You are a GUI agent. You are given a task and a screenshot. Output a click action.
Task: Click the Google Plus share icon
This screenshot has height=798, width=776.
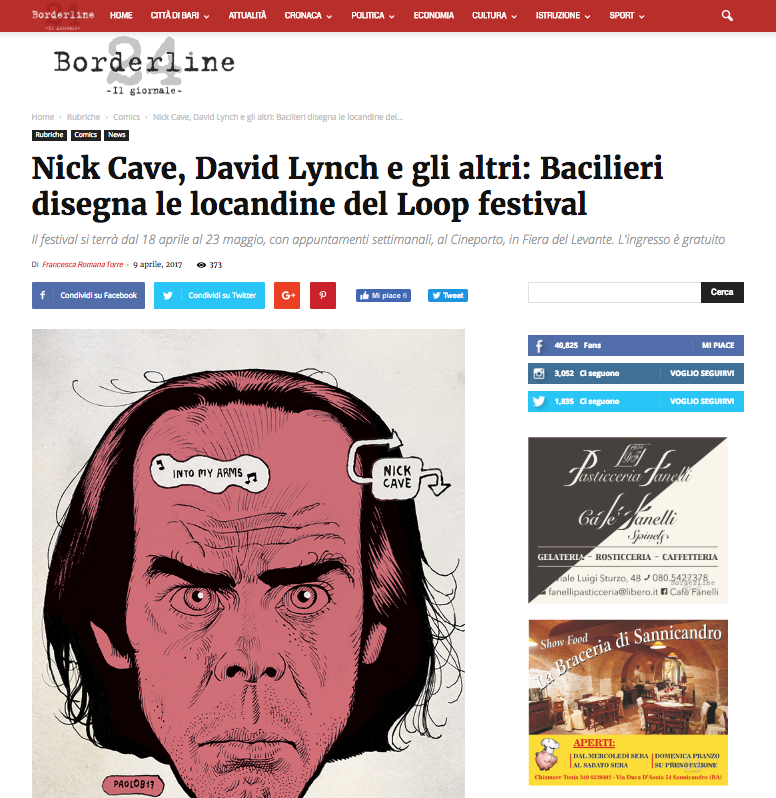(x=287, y=295)
